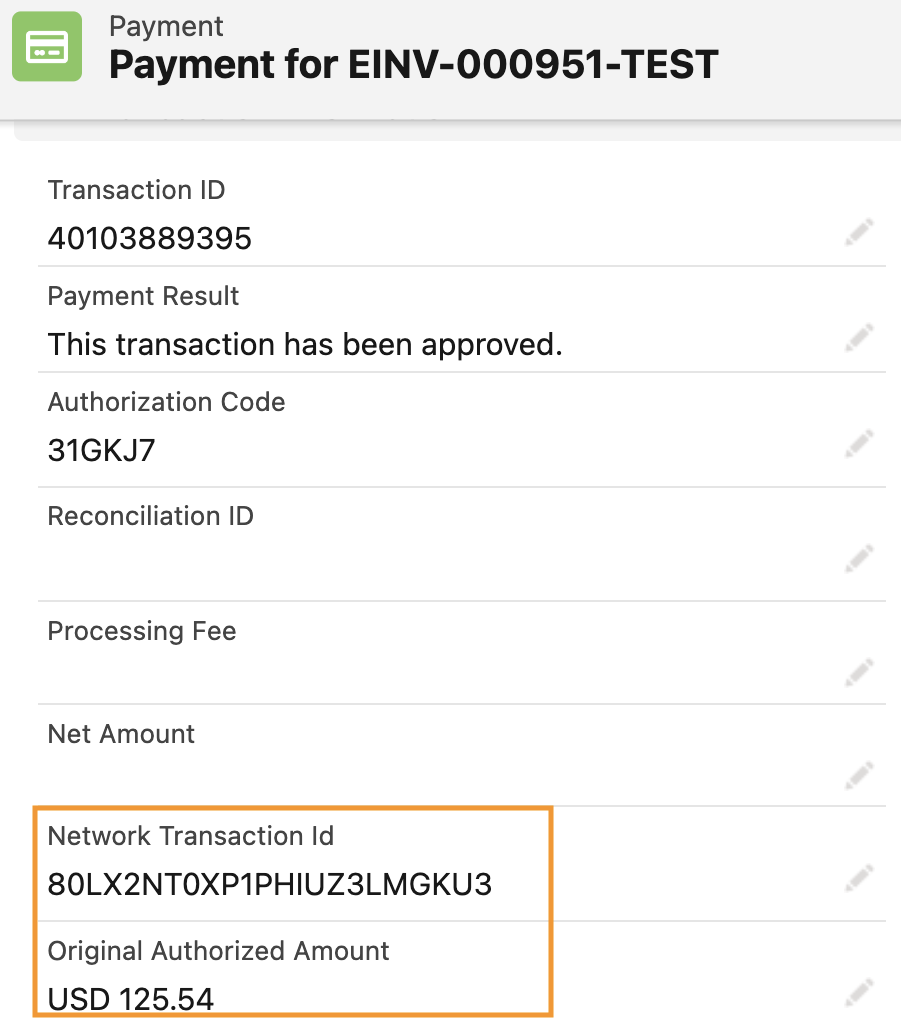Click the "Payment" object type label
The height and width of the screenshot is (1019, 901).
point(166,26)
